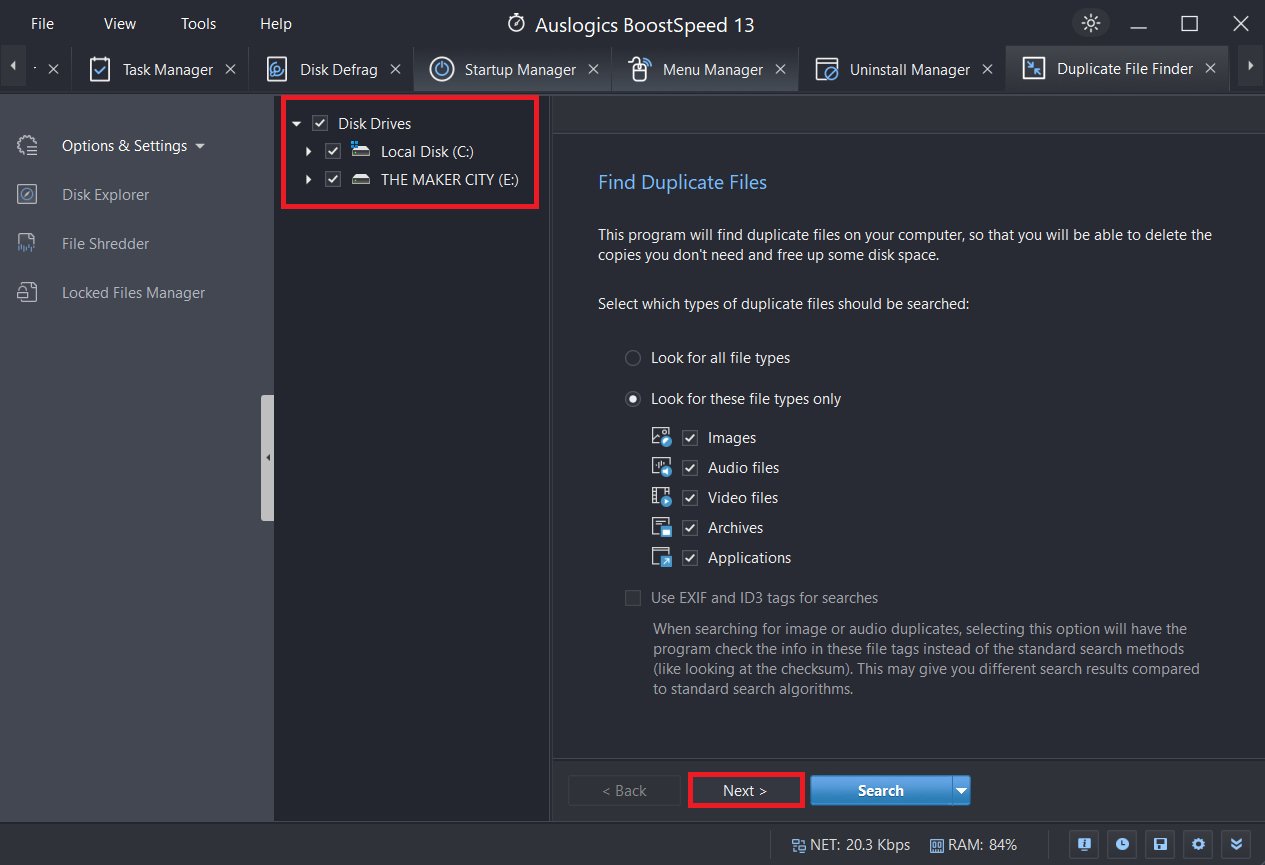The image size is (1265, 865).
Task: Open the File menu
Action: [42, 23]
